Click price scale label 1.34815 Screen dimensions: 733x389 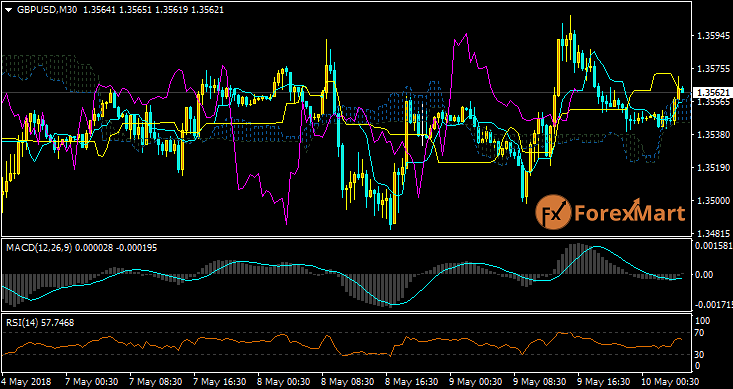[x=713, y=233]
